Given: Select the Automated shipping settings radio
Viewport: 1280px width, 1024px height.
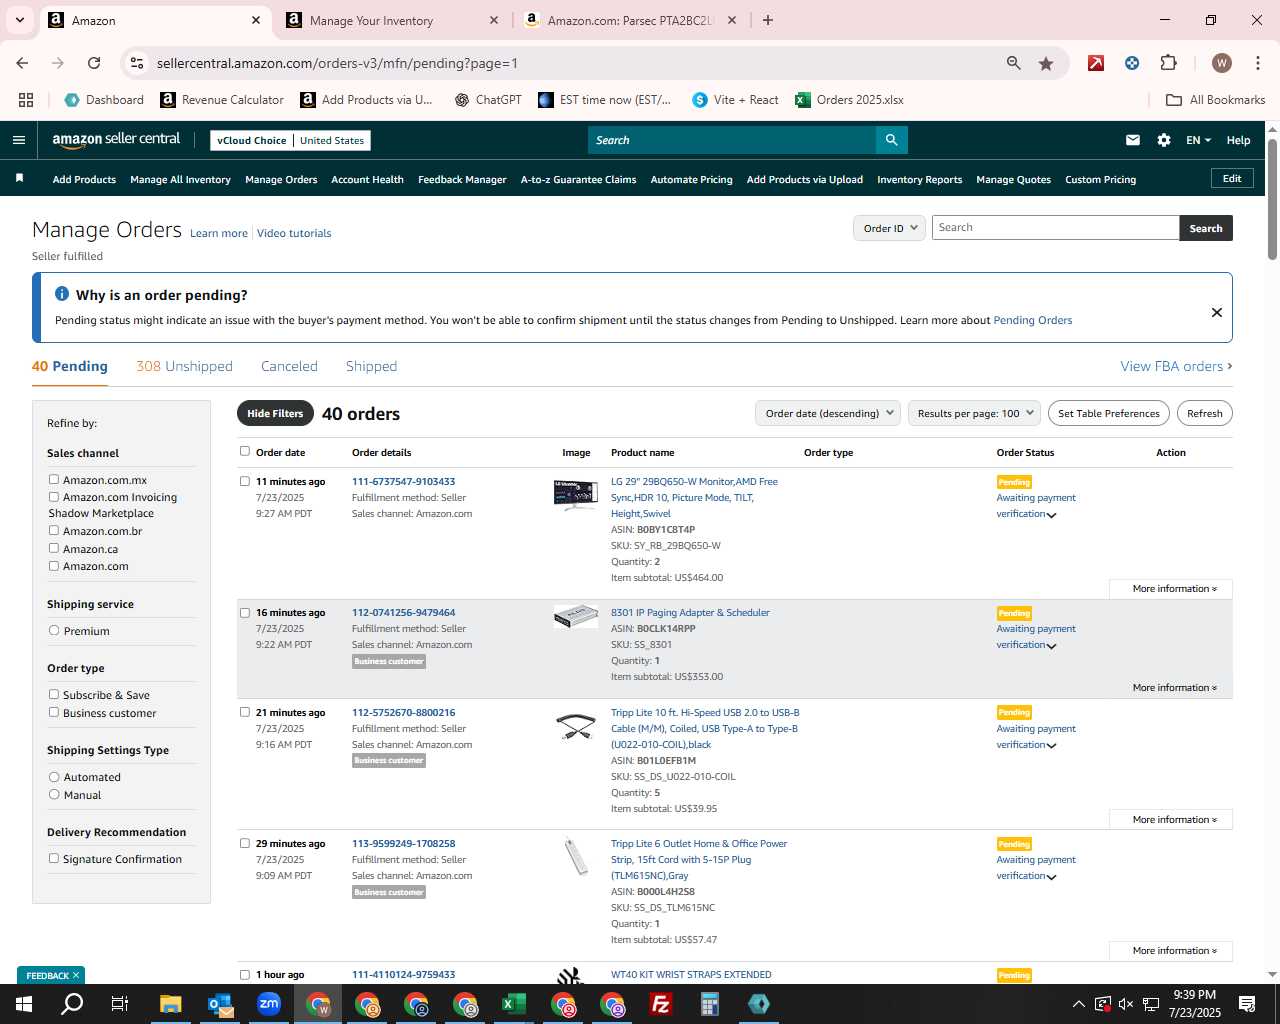Looking at the screenshot, I should (54, 776).
